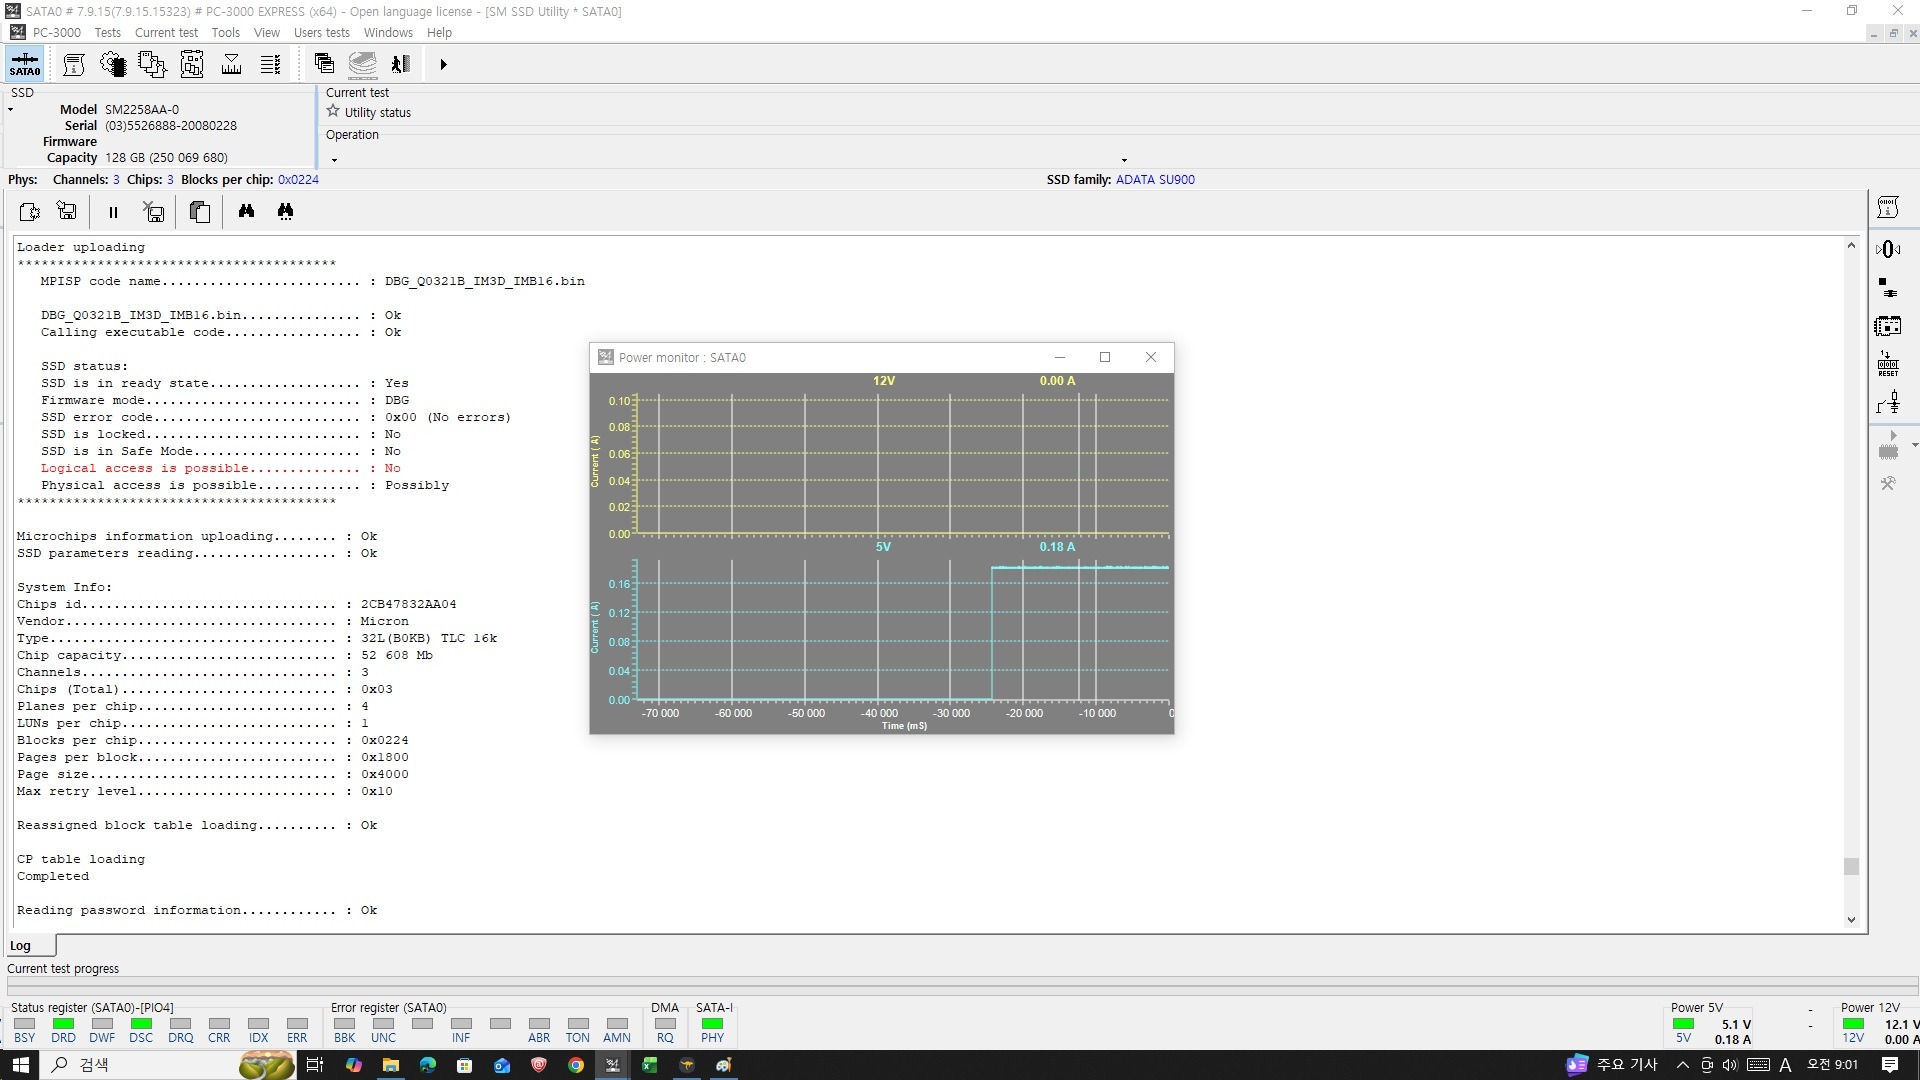Viewport: 1920px width, 1080px height.
Task: Click the chip documents toolbar icon
Action: click(x=152, y=65)
